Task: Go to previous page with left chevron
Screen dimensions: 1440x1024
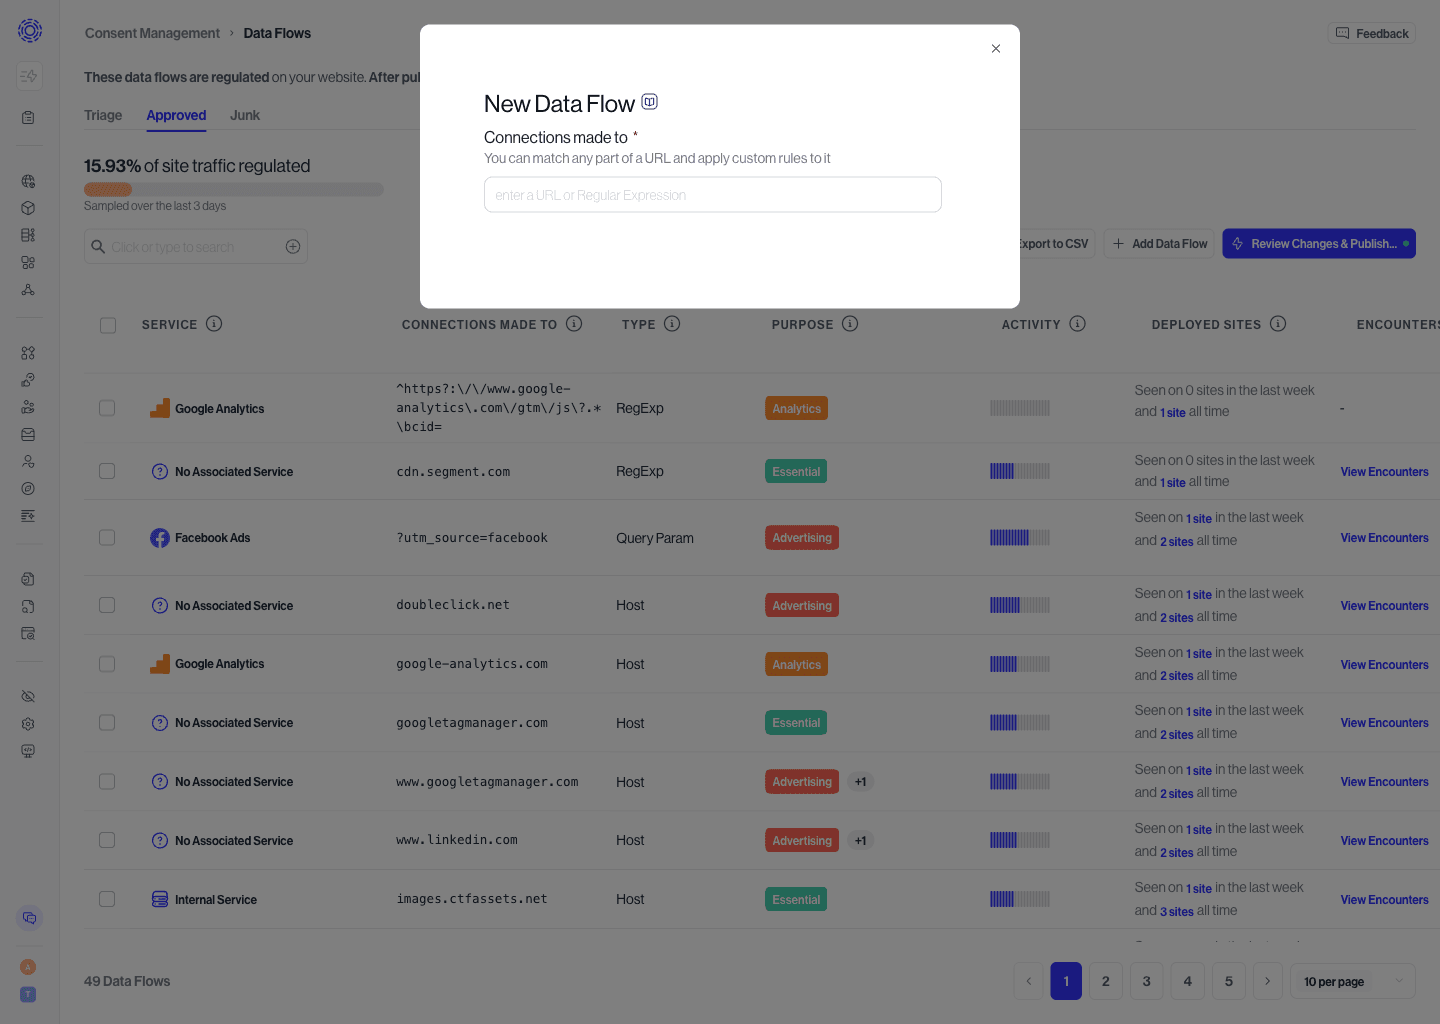Action: click(x=1028, y=981)
